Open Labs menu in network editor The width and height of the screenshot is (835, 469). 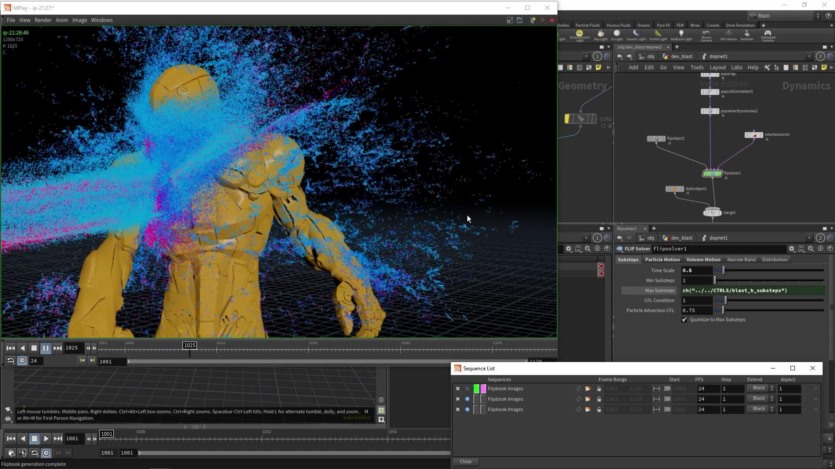tap(736, 68)
